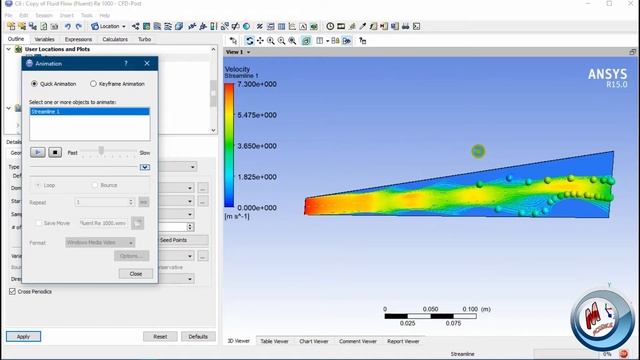Click the Reset button

point(160,336)
